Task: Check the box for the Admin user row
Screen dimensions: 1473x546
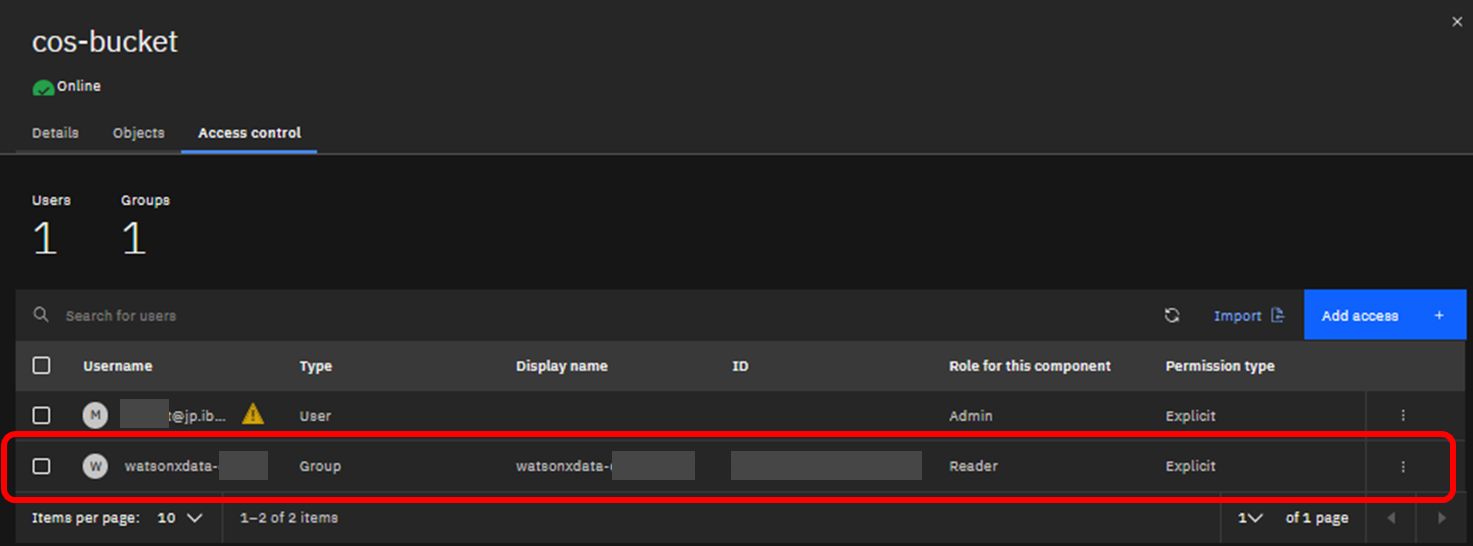Action: click(x=41, y=415)
